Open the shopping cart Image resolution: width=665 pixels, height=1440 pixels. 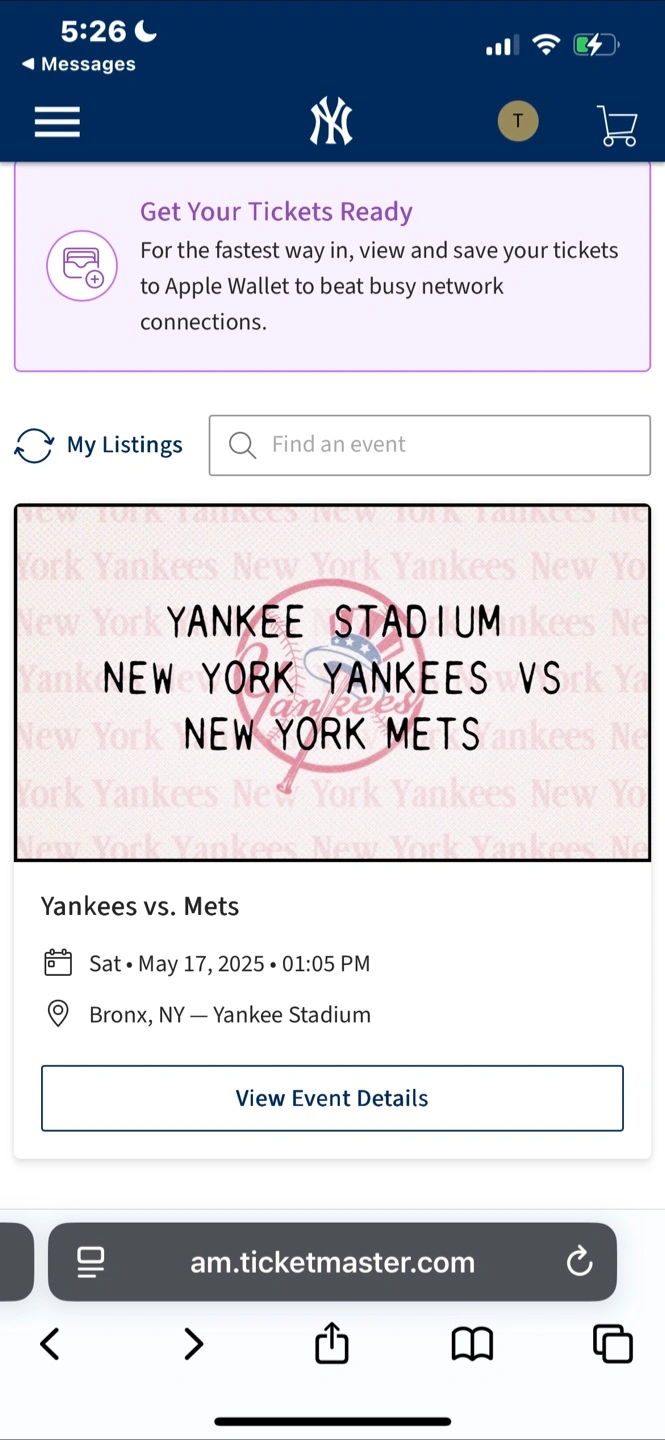[617, 125]
